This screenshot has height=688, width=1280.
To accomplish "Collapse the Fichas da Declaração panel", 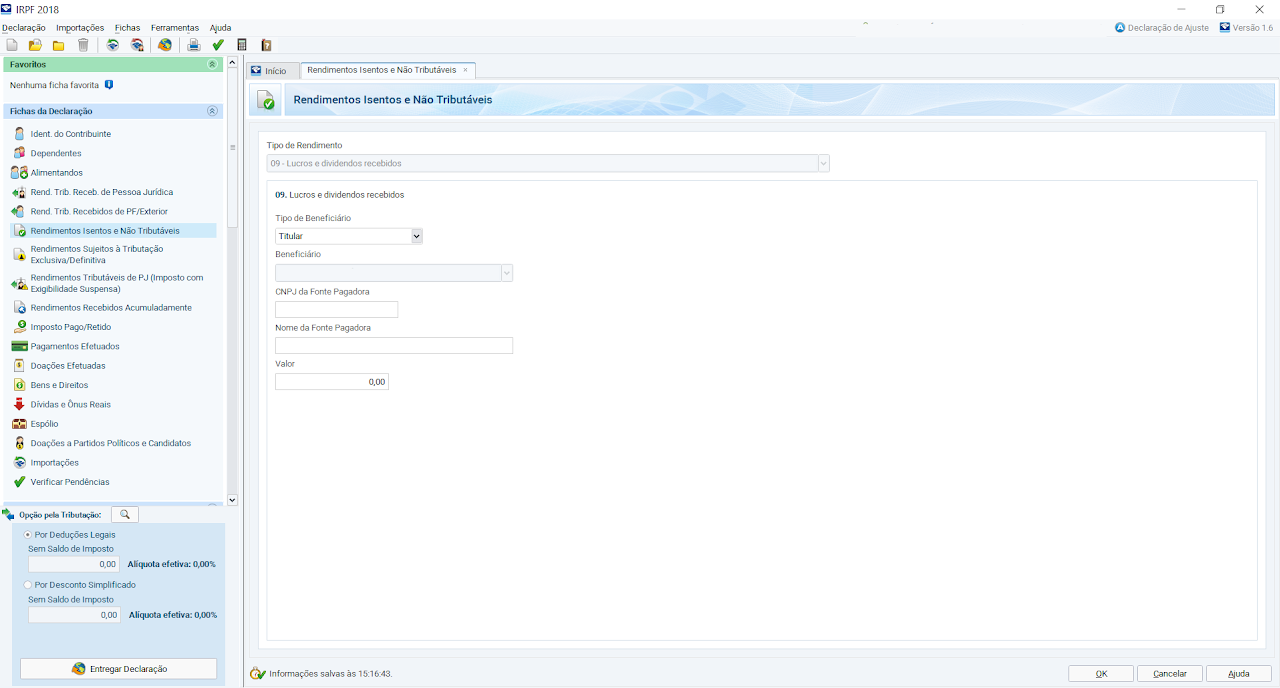I will point(211,111).
